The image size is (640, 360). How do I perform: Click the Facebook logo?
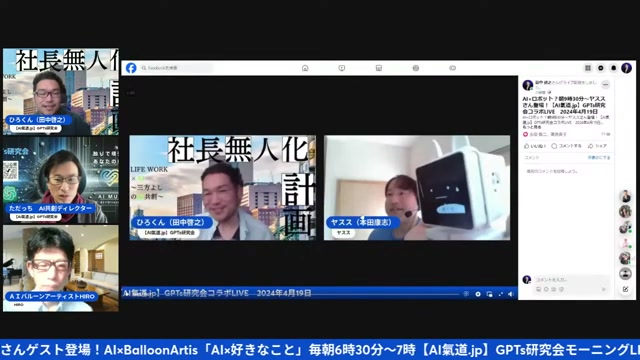point(131,68)
